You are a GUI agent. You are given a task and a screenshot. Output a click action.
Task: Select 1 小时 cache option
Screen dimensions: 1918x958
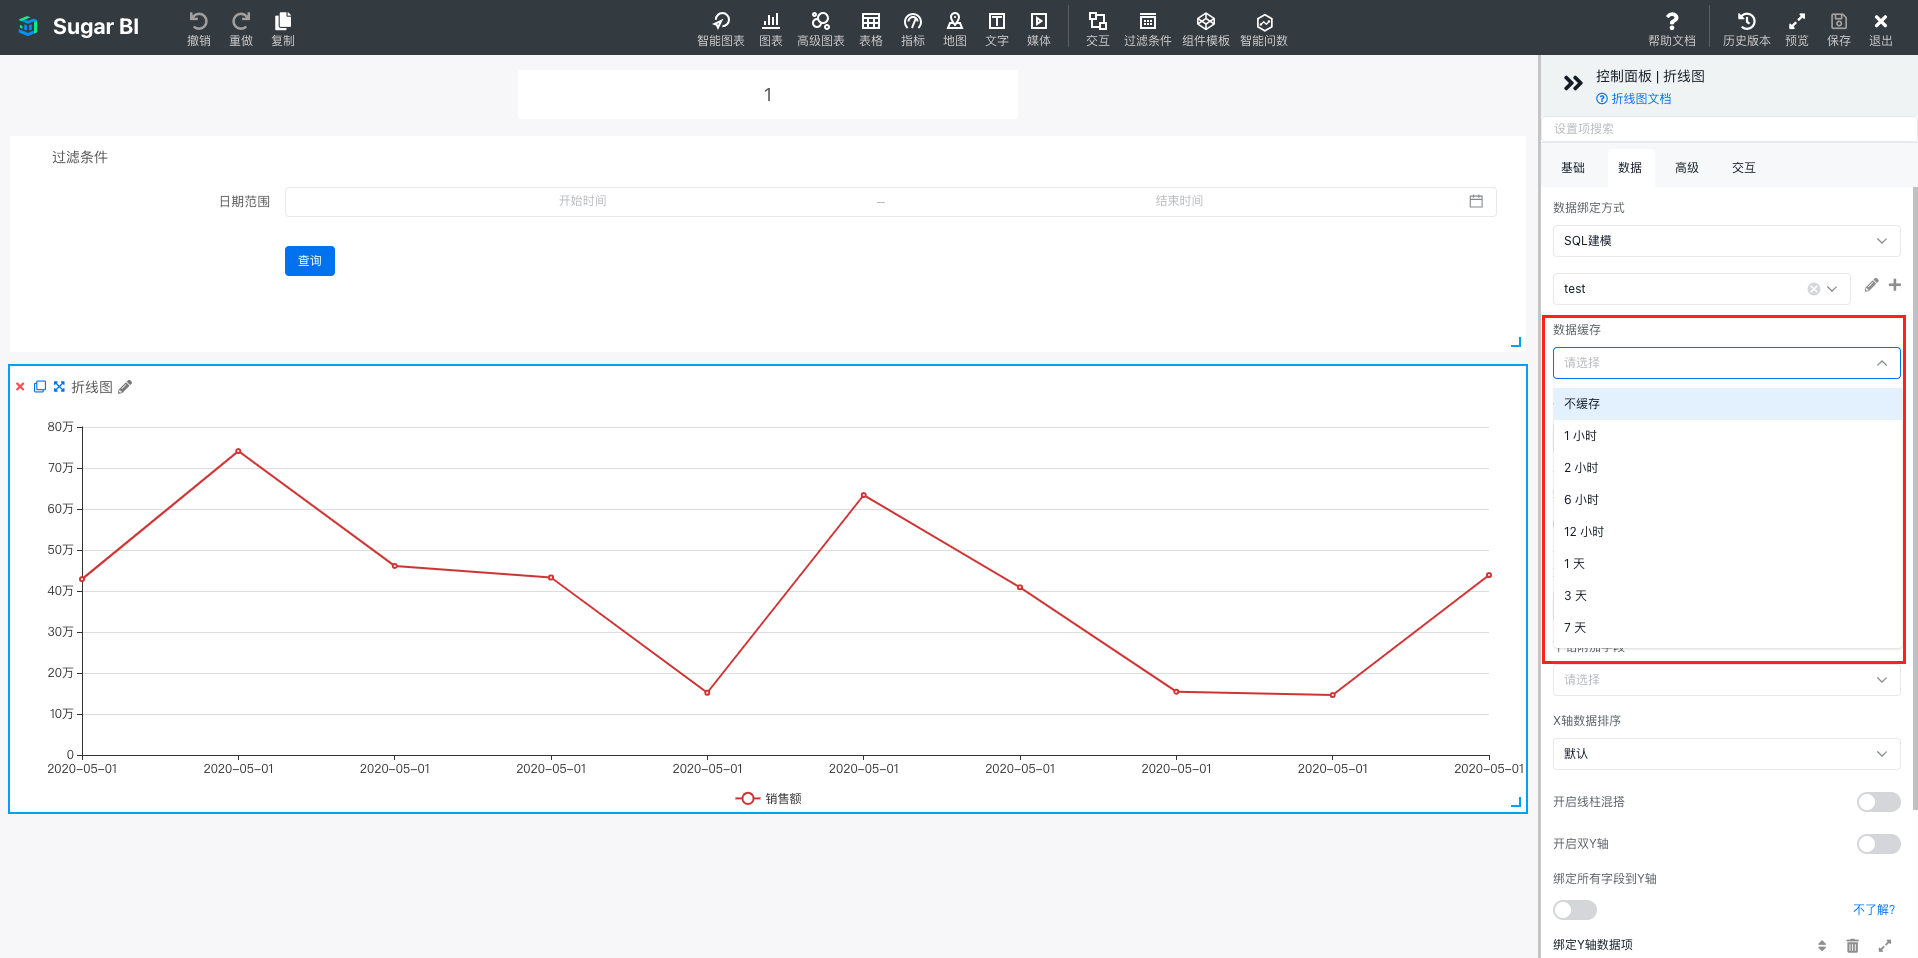pos(1727,436)
